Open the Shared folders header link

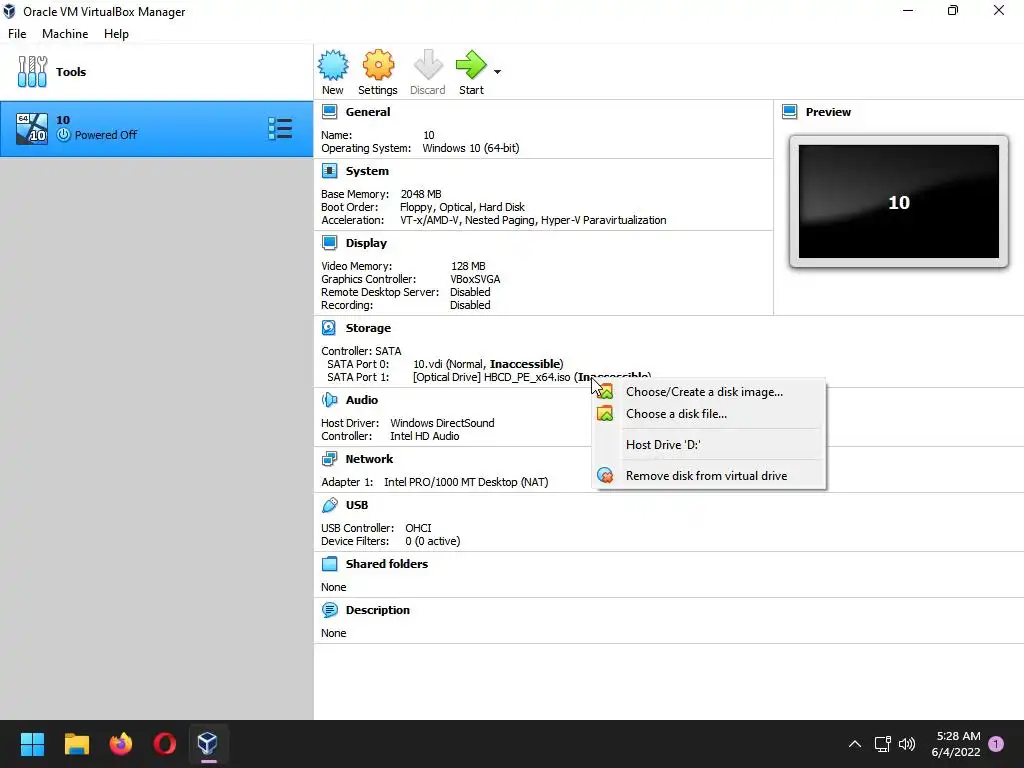tap(387, 564)
